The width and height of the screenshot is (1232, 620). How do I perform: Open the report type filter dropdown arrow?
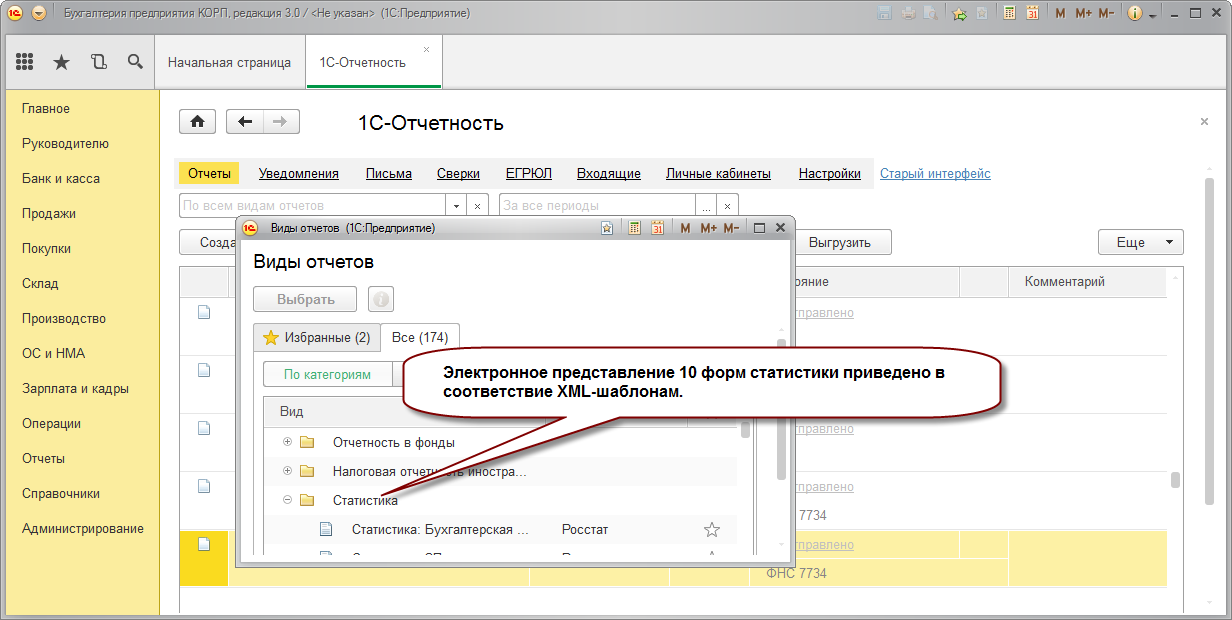point(457,205)
